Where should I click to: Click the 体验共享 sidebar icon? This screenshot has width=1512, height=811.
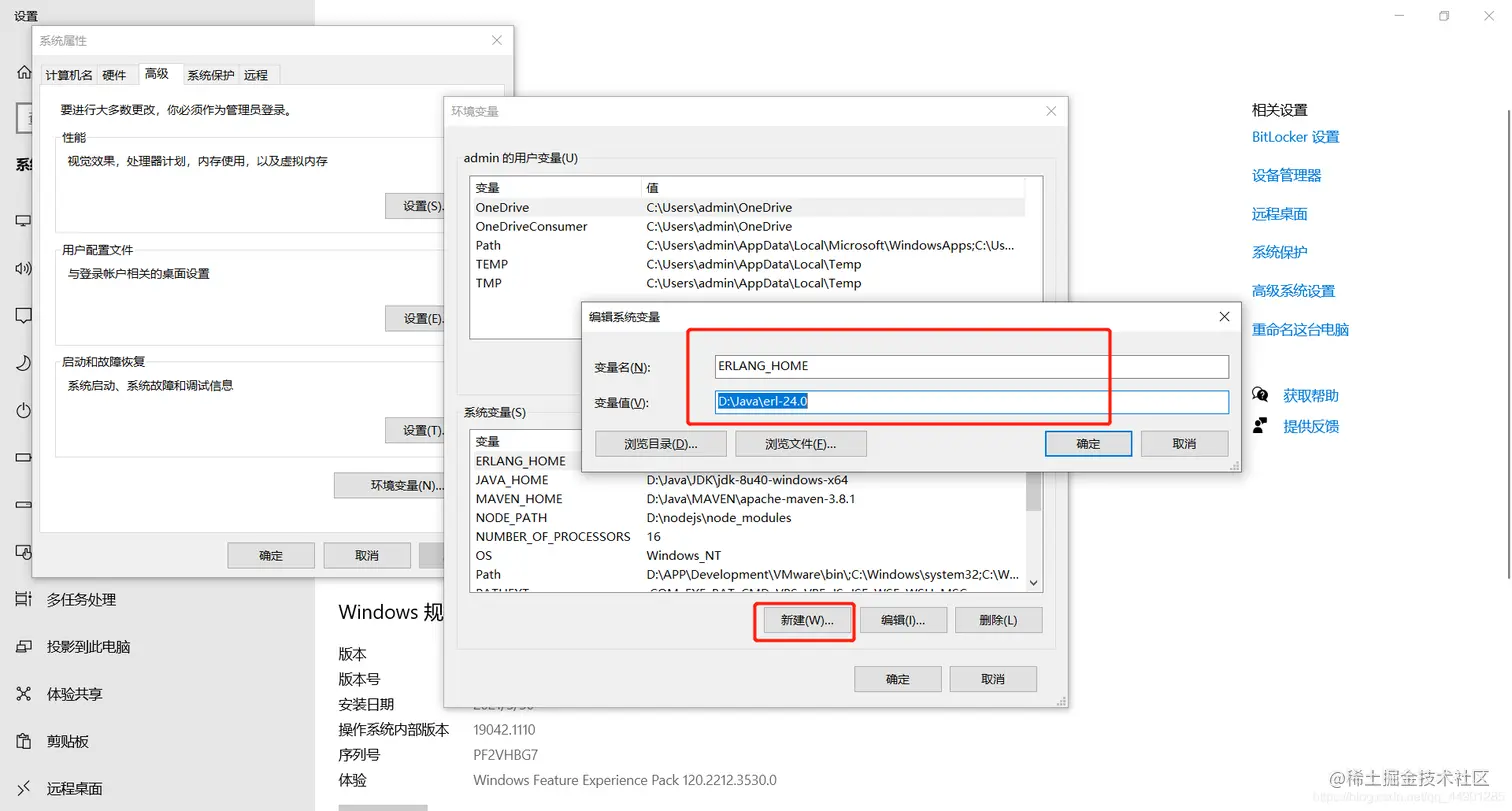click(x=23, y=693)
